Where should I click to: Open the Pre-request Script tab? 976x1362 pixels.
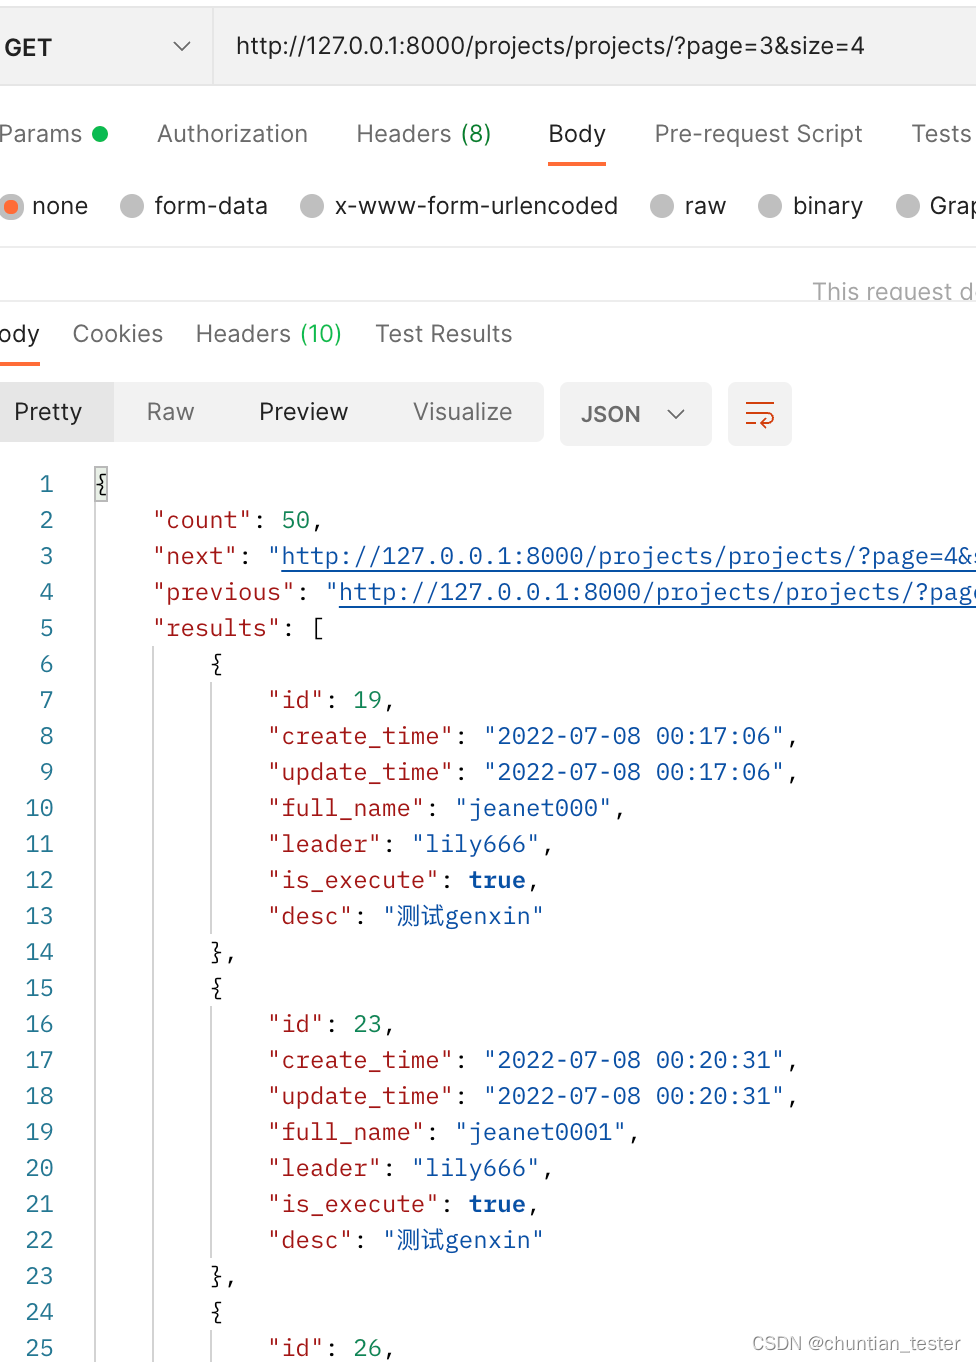(758, 133)
